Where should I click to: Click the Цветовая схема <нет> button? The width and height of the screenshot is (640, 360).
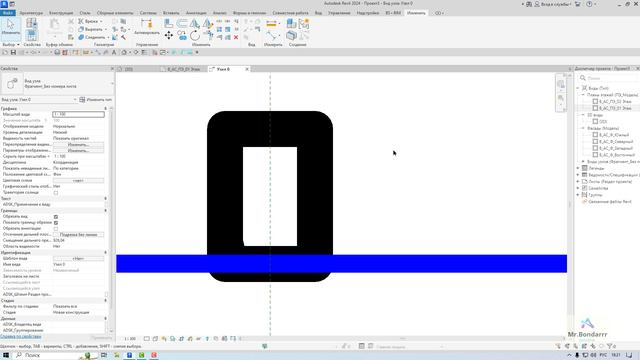point(78,180)
